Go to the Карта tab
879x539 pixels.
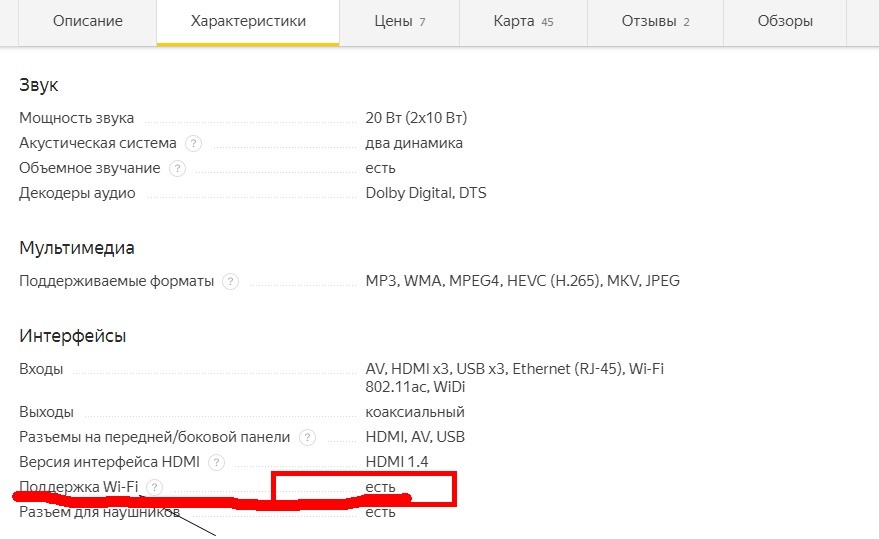point(523,21)
